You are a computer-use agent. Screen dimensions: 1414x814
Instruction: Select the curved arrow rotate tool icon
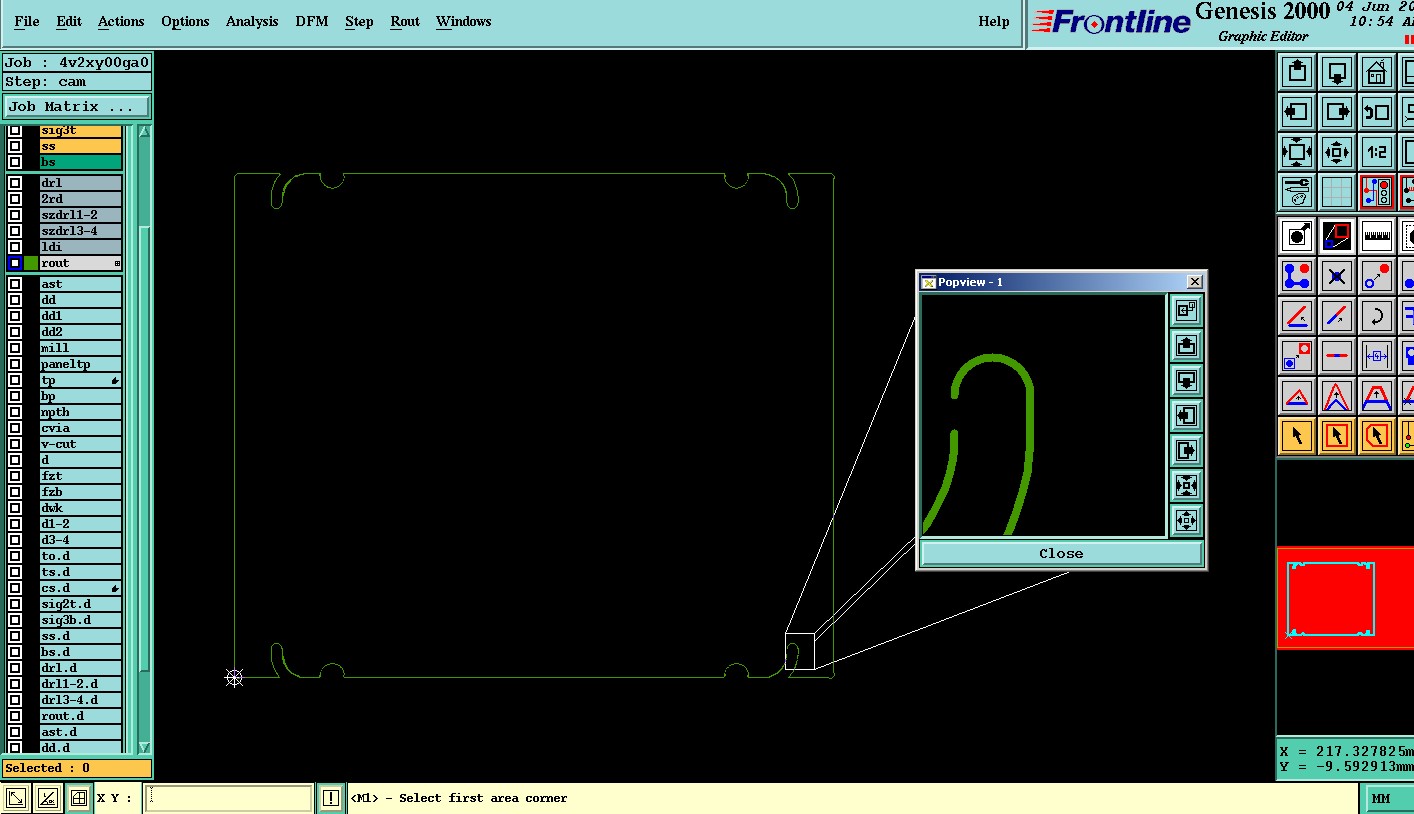[1377, 316]
